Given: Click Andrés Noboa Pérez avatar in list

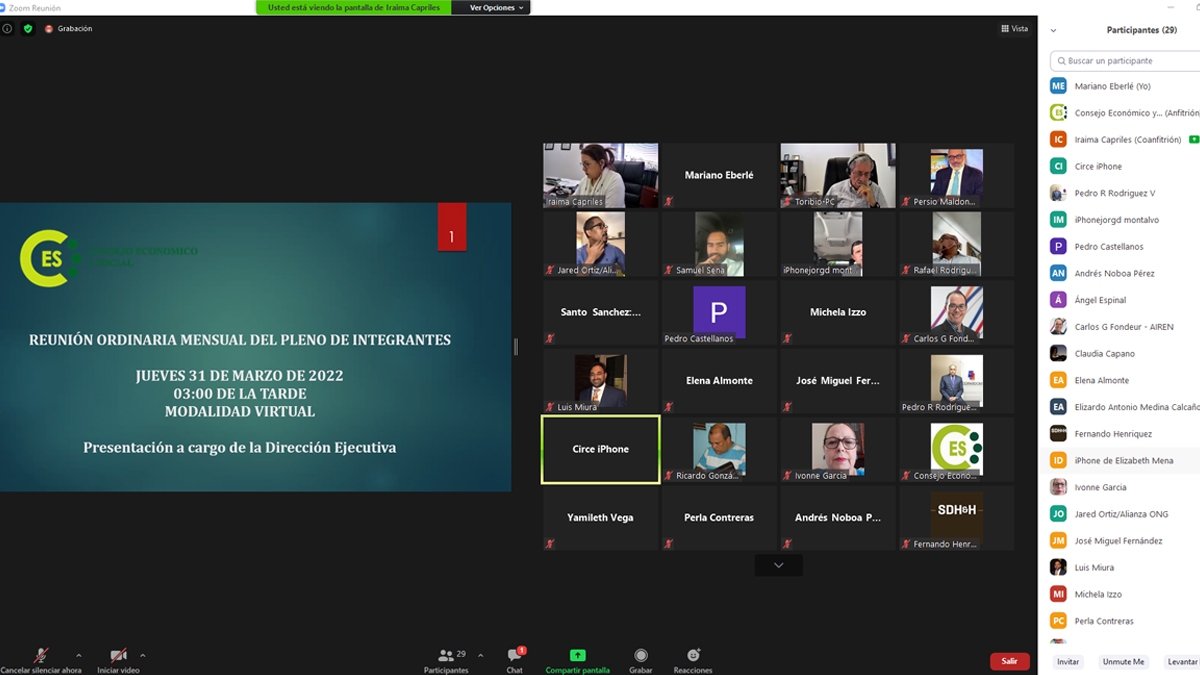Looking at the screenshot, I should tap(1058, 273).
